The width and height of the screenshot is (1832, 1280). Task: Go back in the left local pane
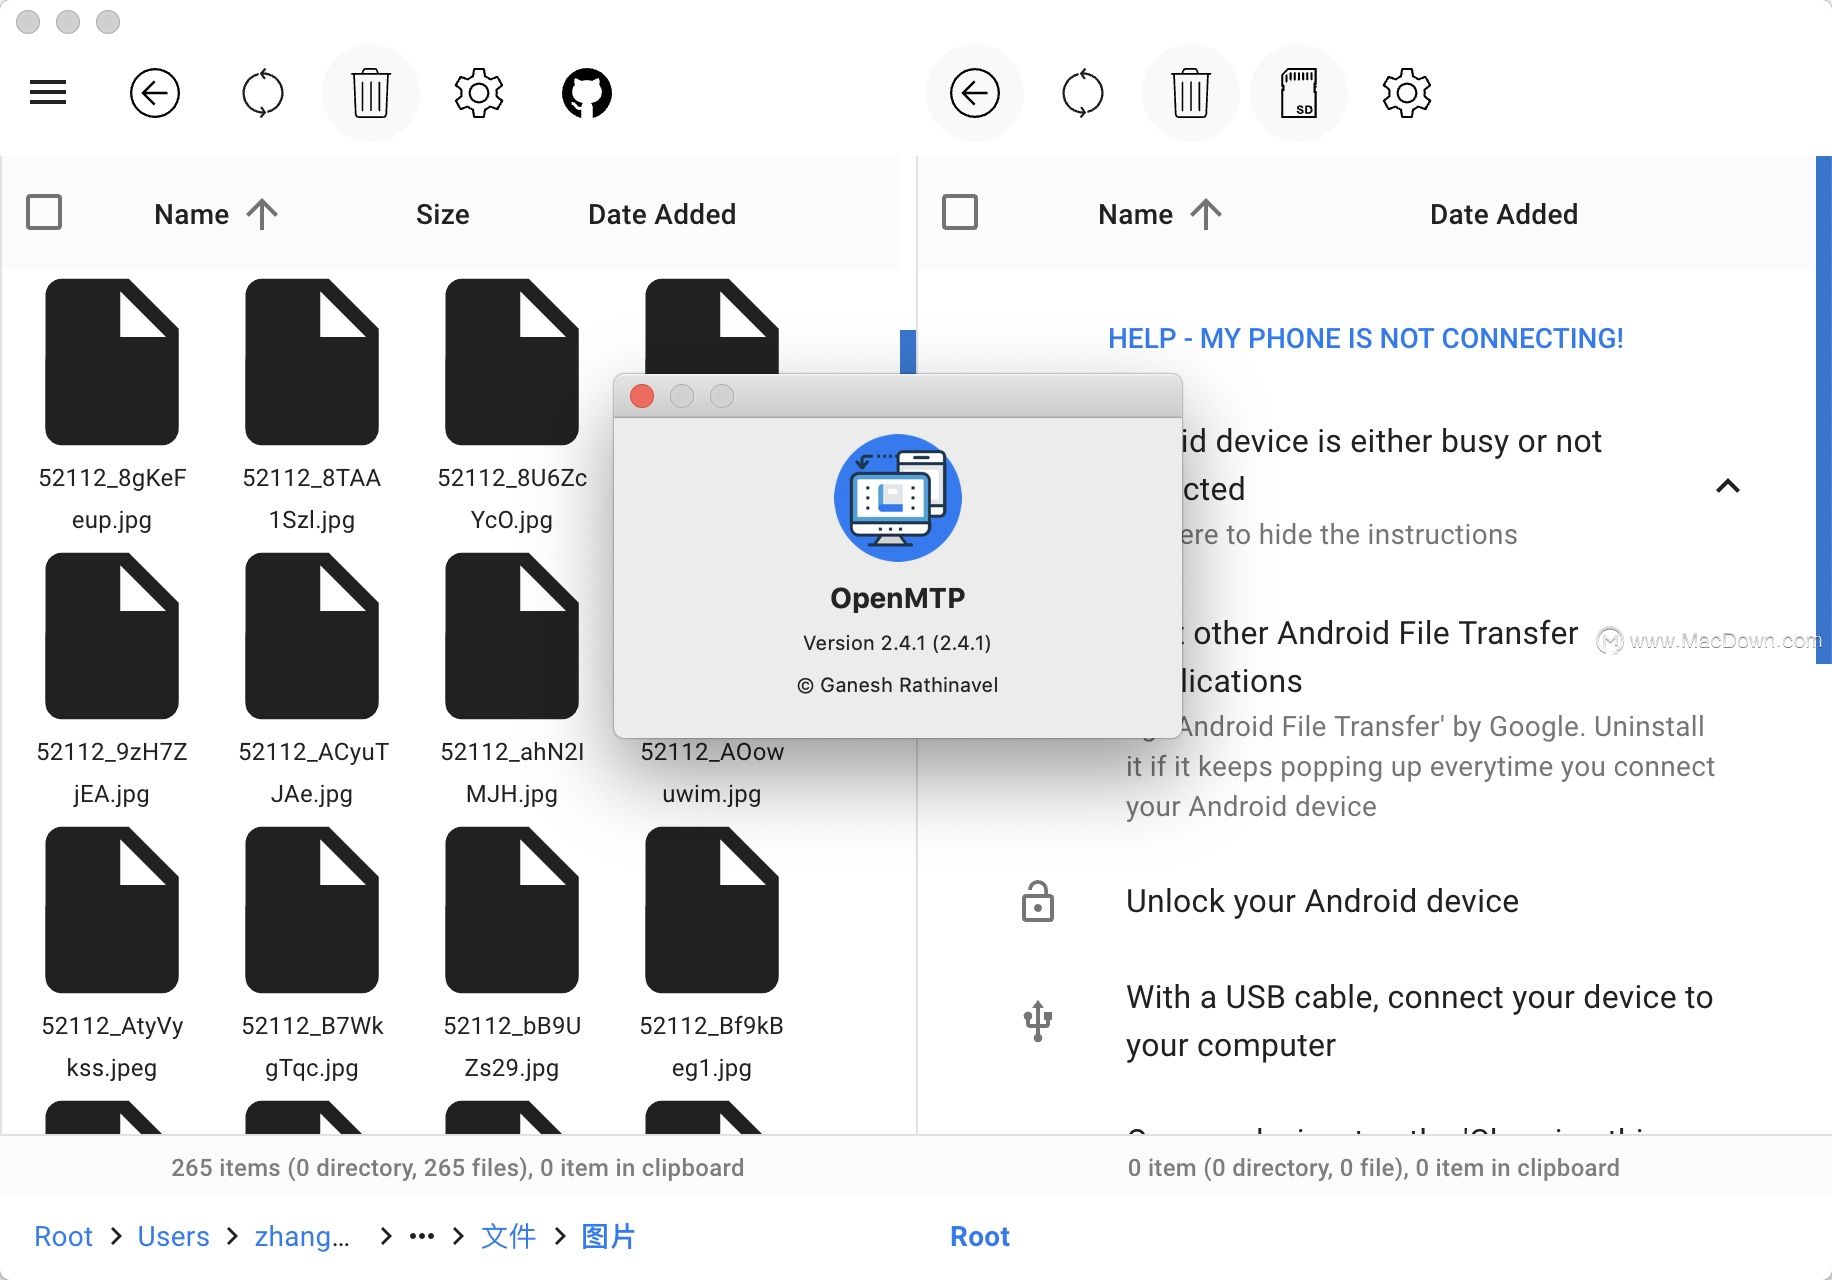click(x=155, y=93)
